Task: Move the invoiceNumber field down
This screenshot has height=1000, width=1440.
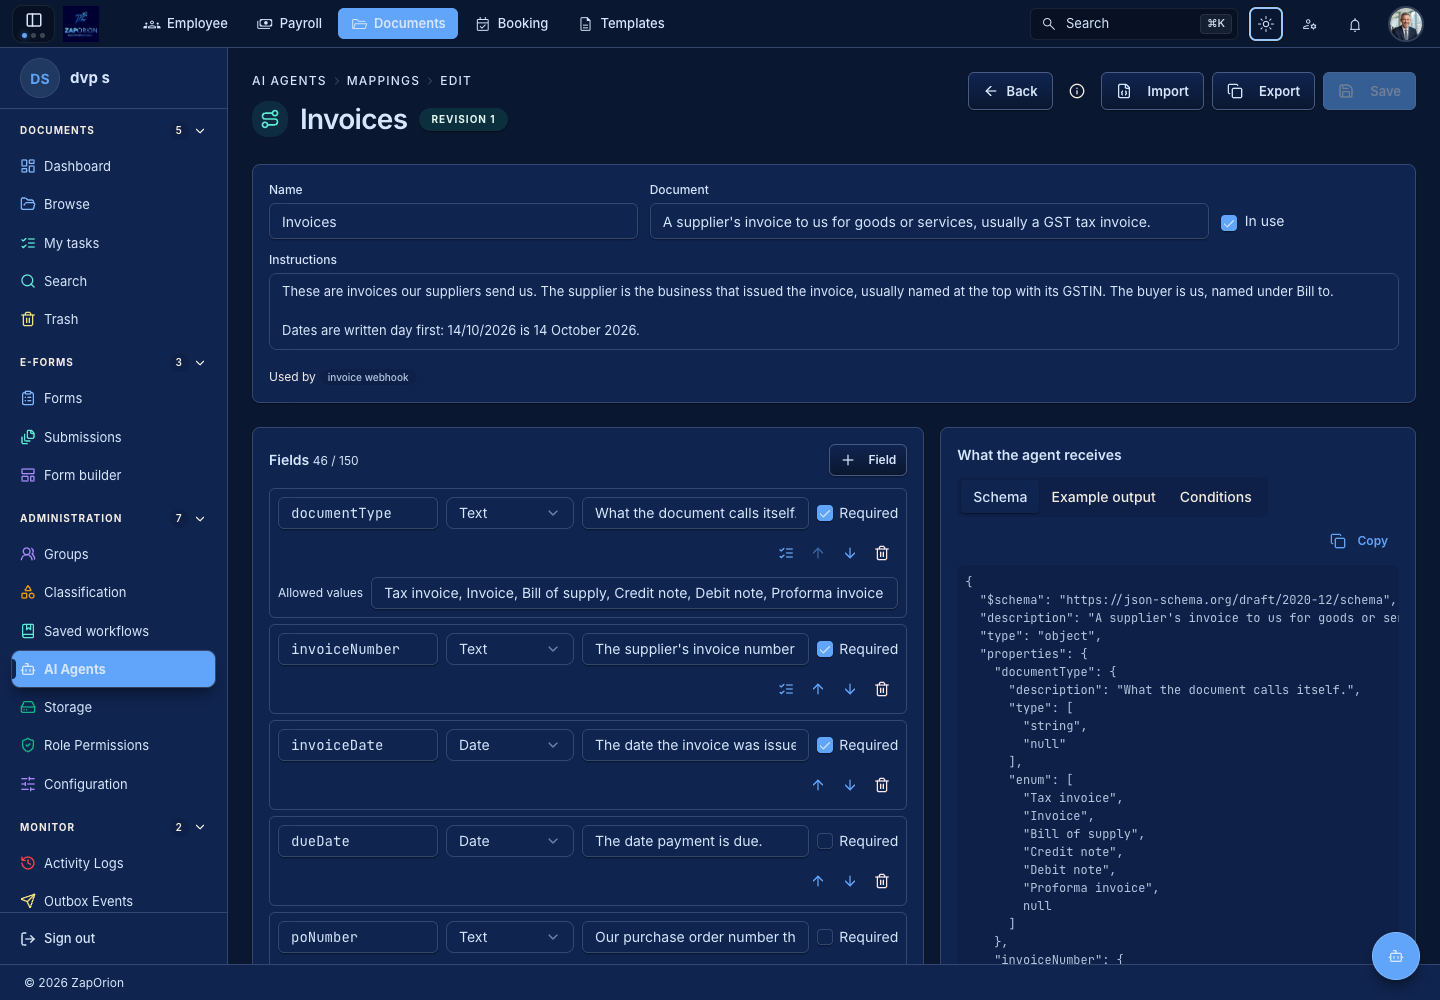Action: click(850, 689)
